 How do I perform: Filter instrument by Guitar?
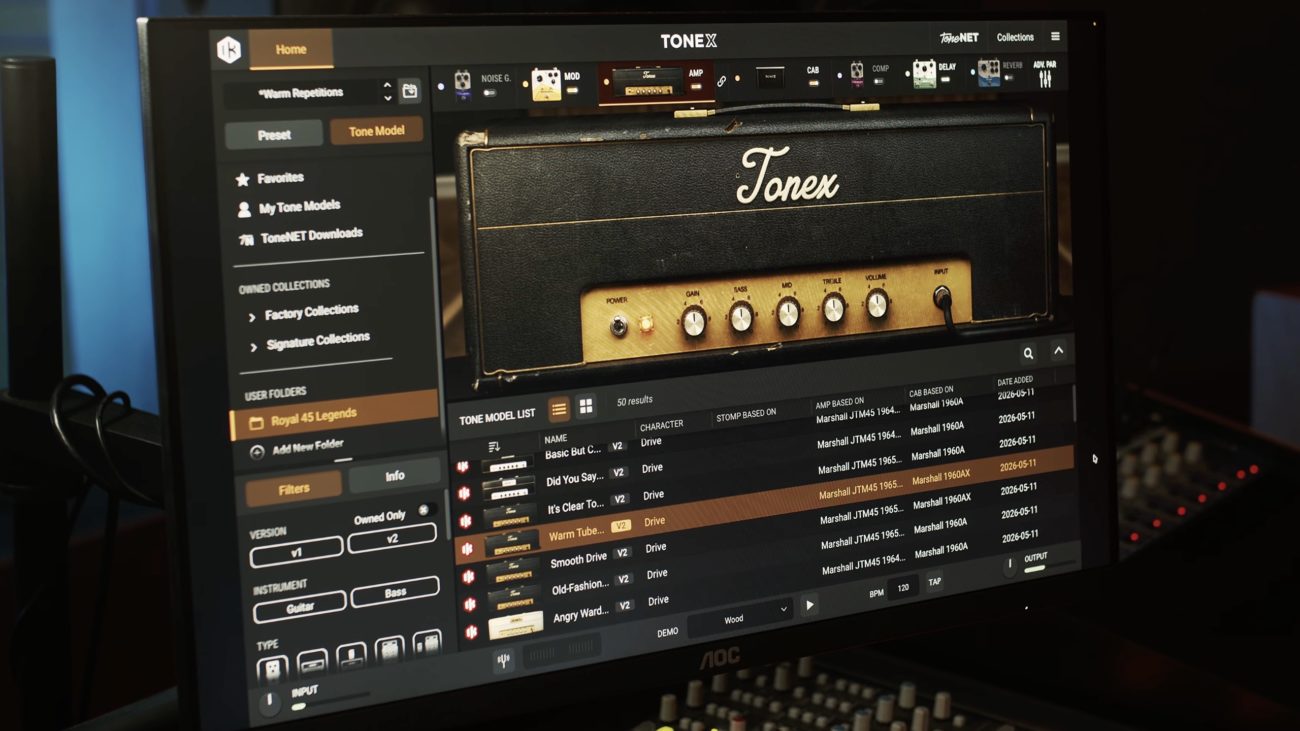coord(300,605)
